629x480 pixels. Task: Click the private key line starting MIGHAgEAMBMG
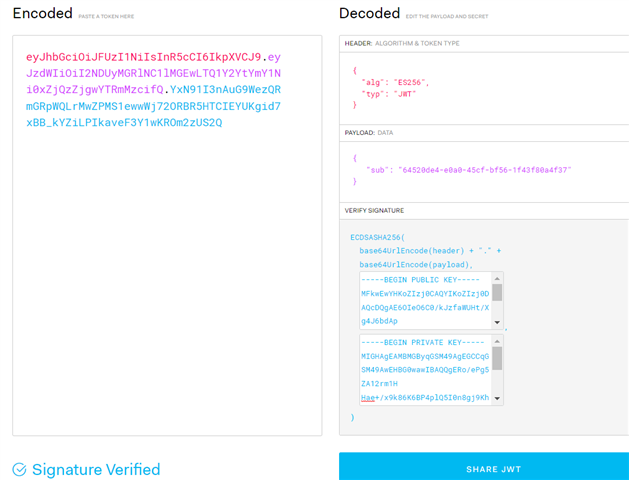(425, 356)
